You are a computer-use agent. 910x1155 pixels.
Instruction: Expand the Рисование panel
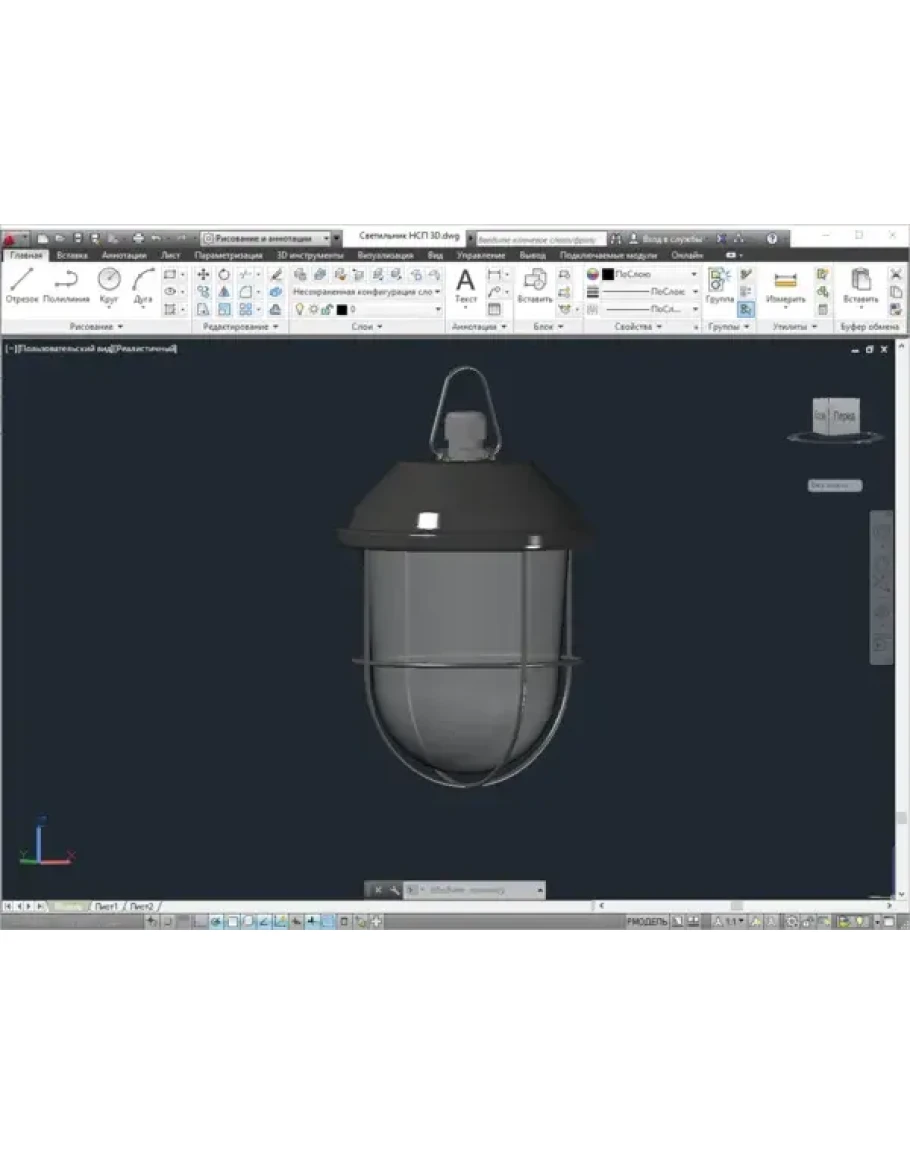coord(96,327)
